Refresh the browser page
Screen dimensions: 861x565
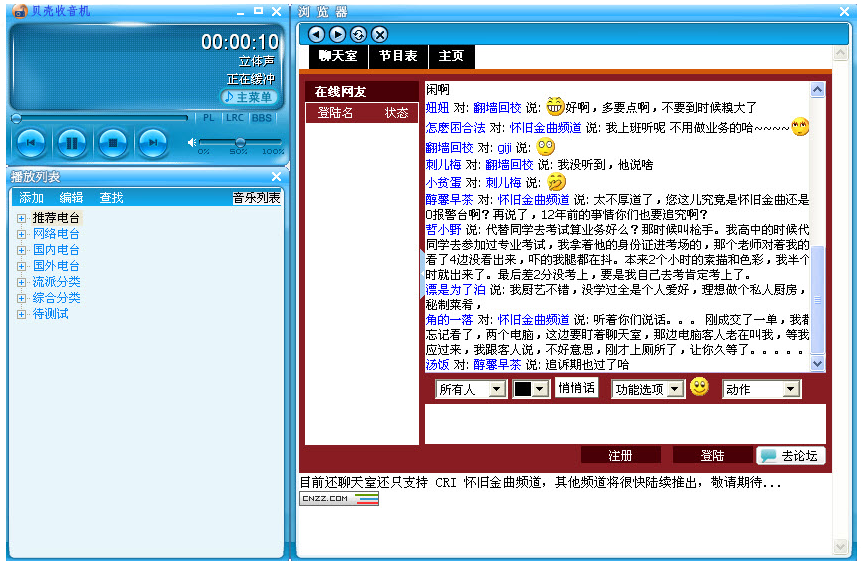tap(358, 34)
